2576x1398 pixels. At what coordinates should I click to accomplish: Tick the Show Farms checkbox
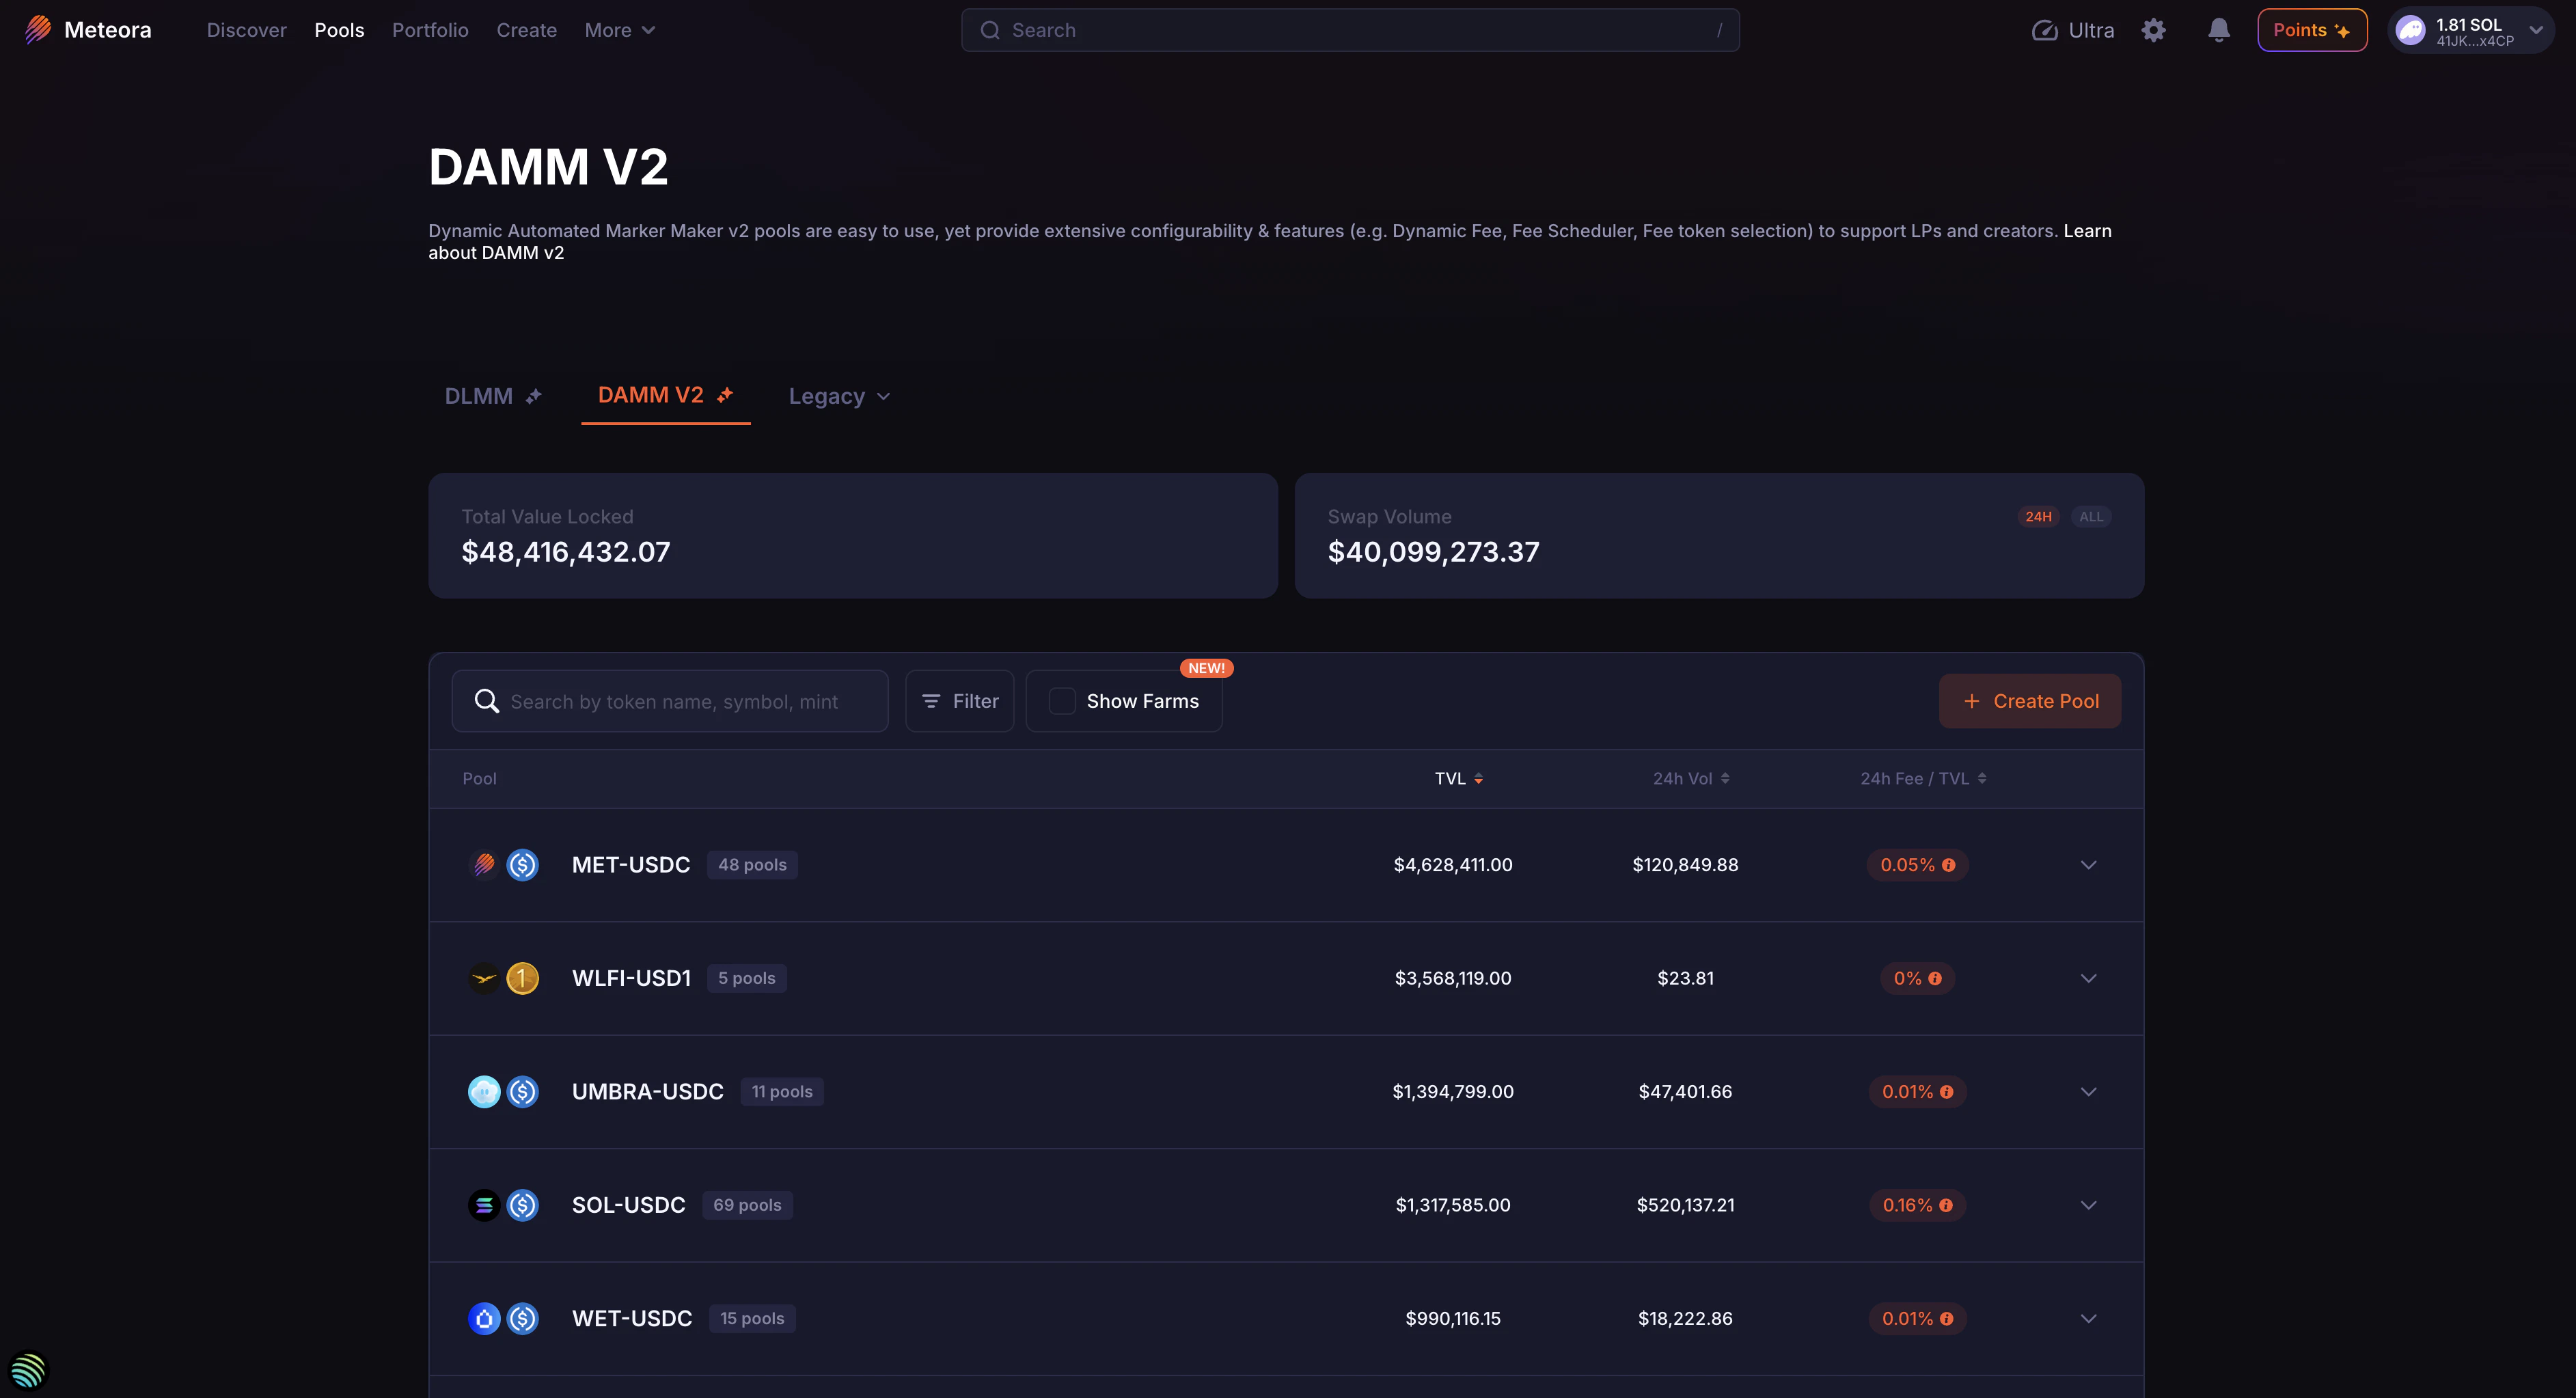(x=1062, y=701)
